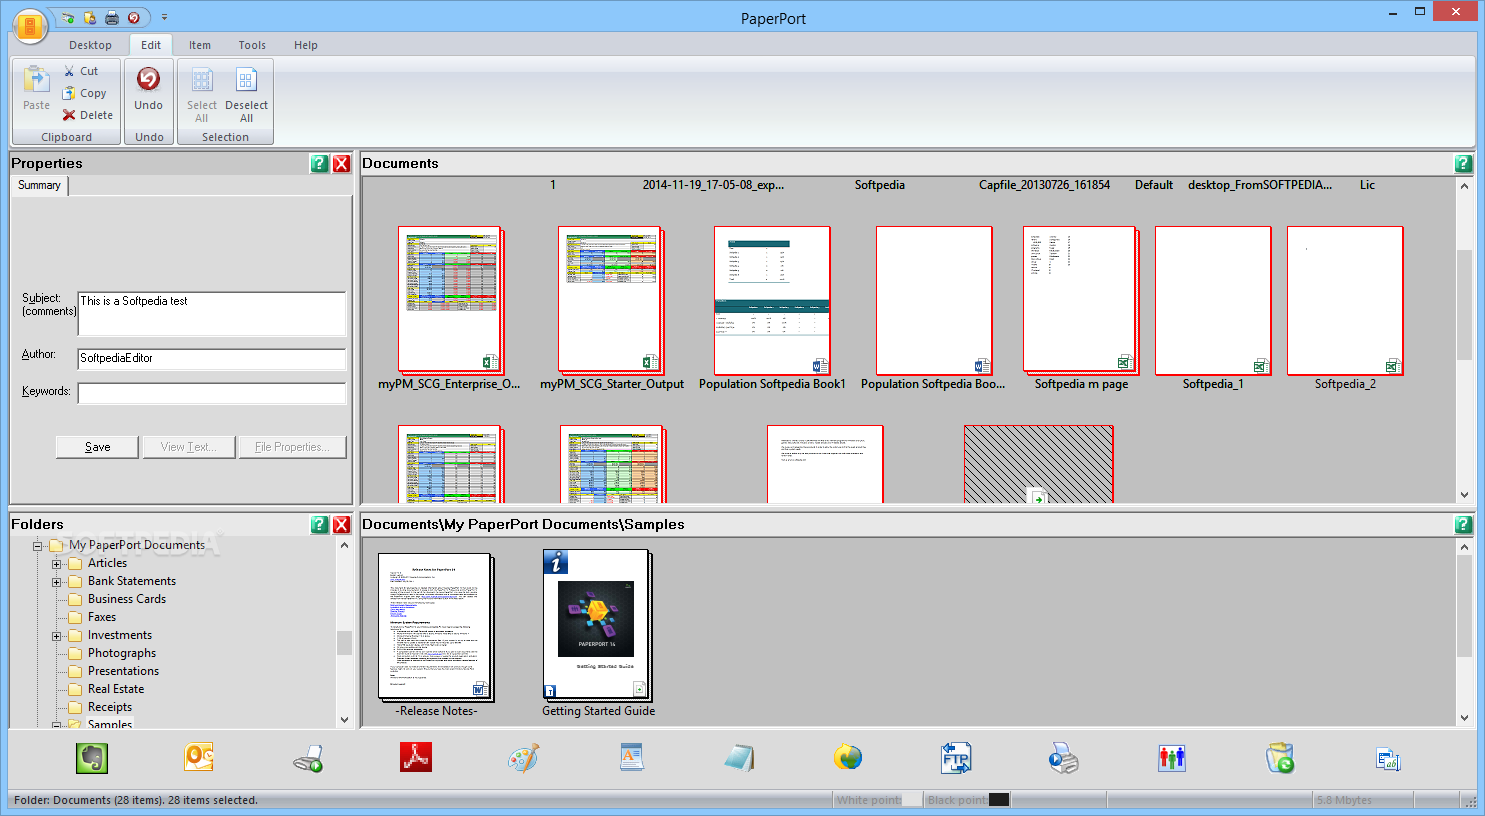Viewport: 1485px width, 816px height.
Task: Select the Photographs folder
Action: [x=122, y=653]
